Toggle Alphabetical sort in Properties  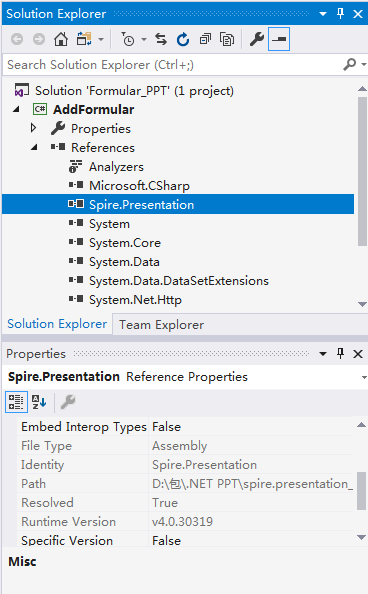[x=39, y=402]
